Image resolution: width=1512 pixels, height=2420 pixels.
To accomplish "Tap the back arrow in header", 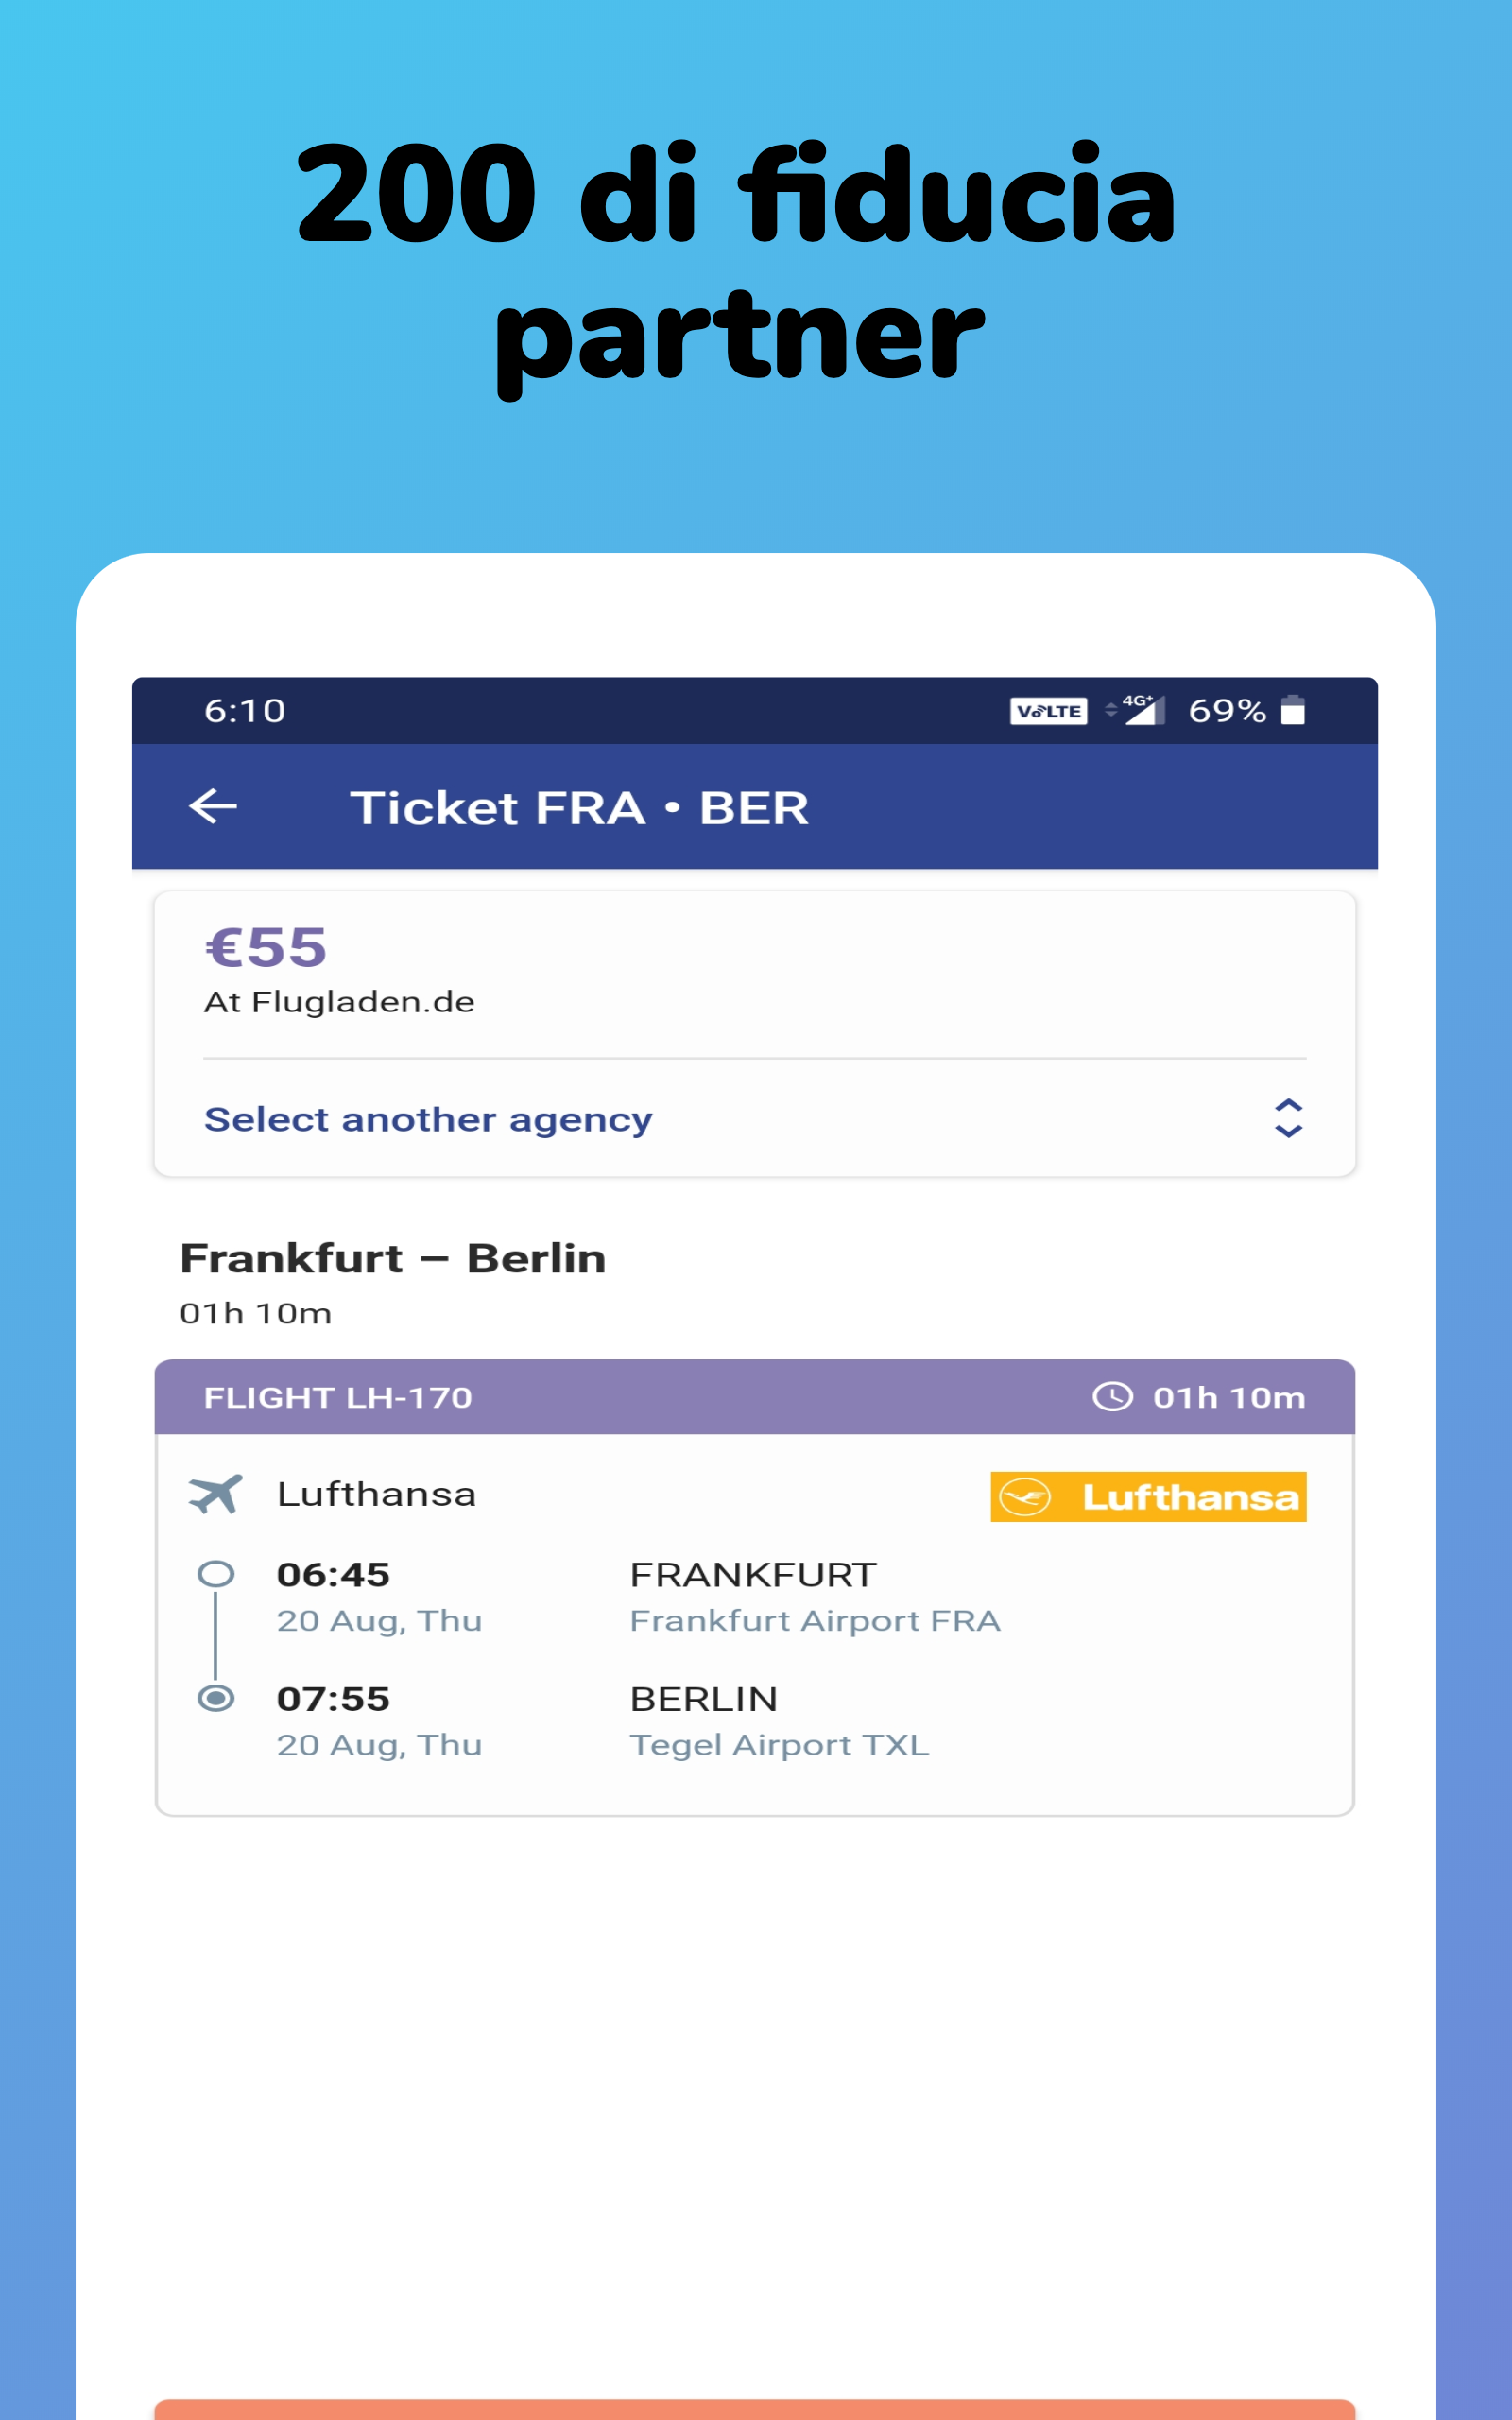I will [x=213, y=806].
